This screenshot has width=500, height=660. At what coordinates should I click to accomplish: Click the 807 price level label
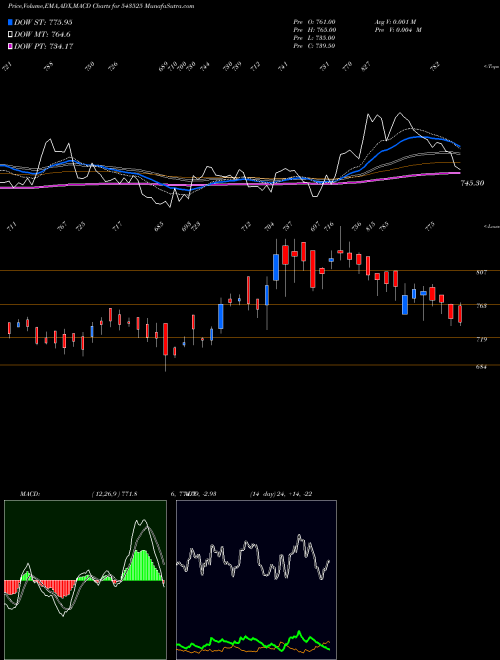[x=482, y=272]
